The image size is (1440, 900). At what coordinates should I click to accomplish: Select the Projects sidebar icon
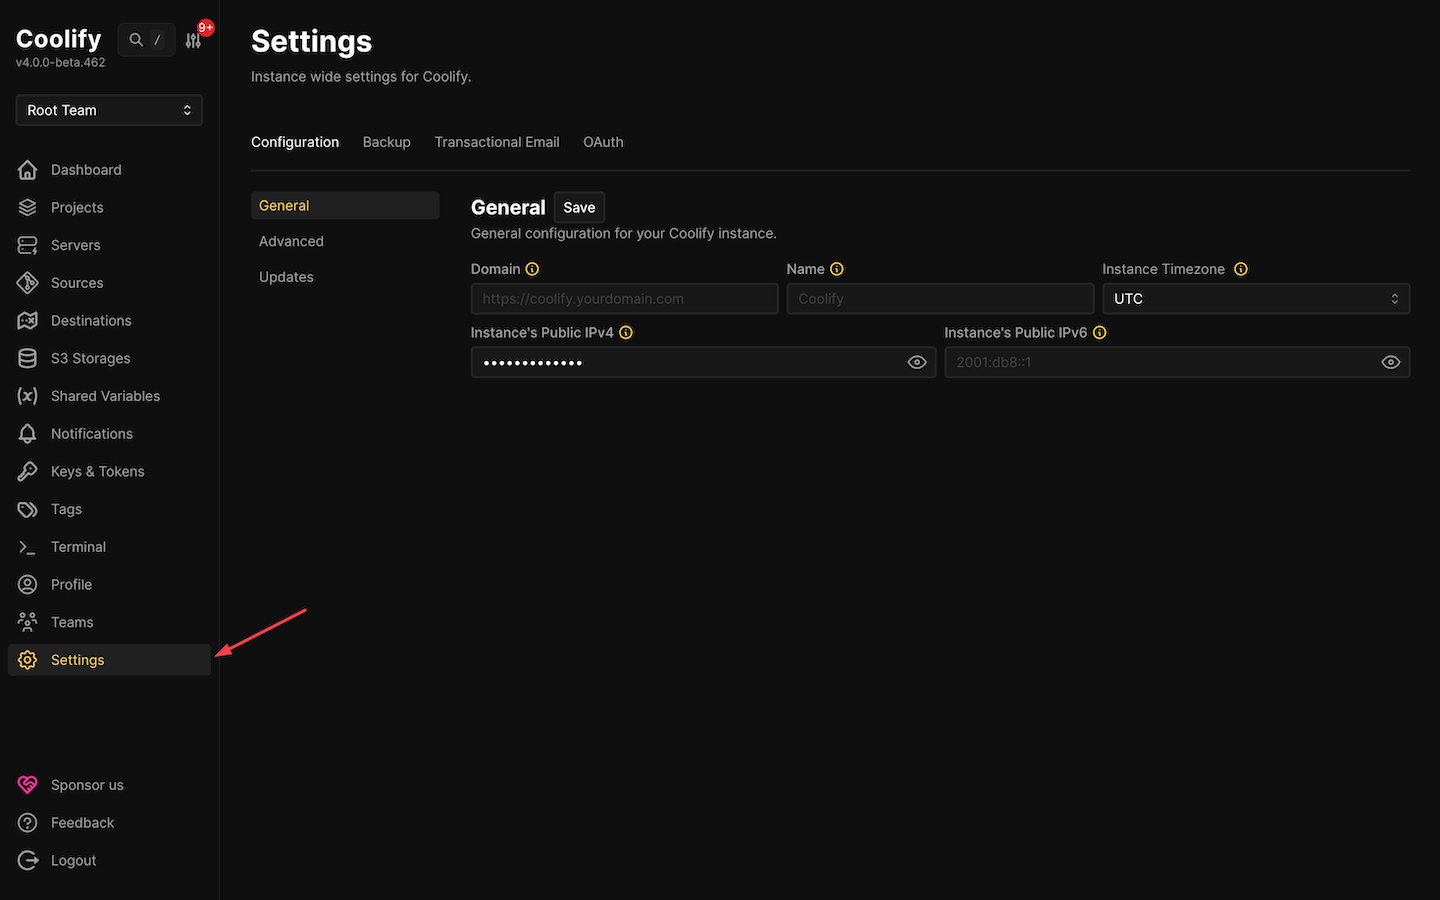(77, 207)
